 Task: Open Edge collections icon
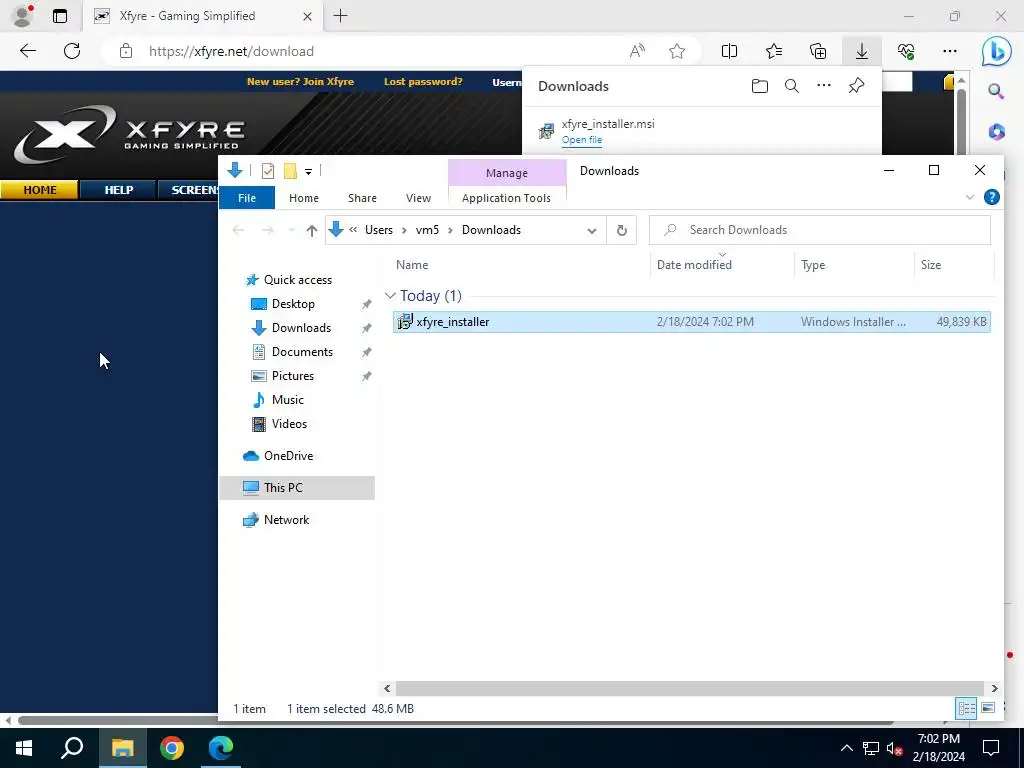tap(818, 51)
